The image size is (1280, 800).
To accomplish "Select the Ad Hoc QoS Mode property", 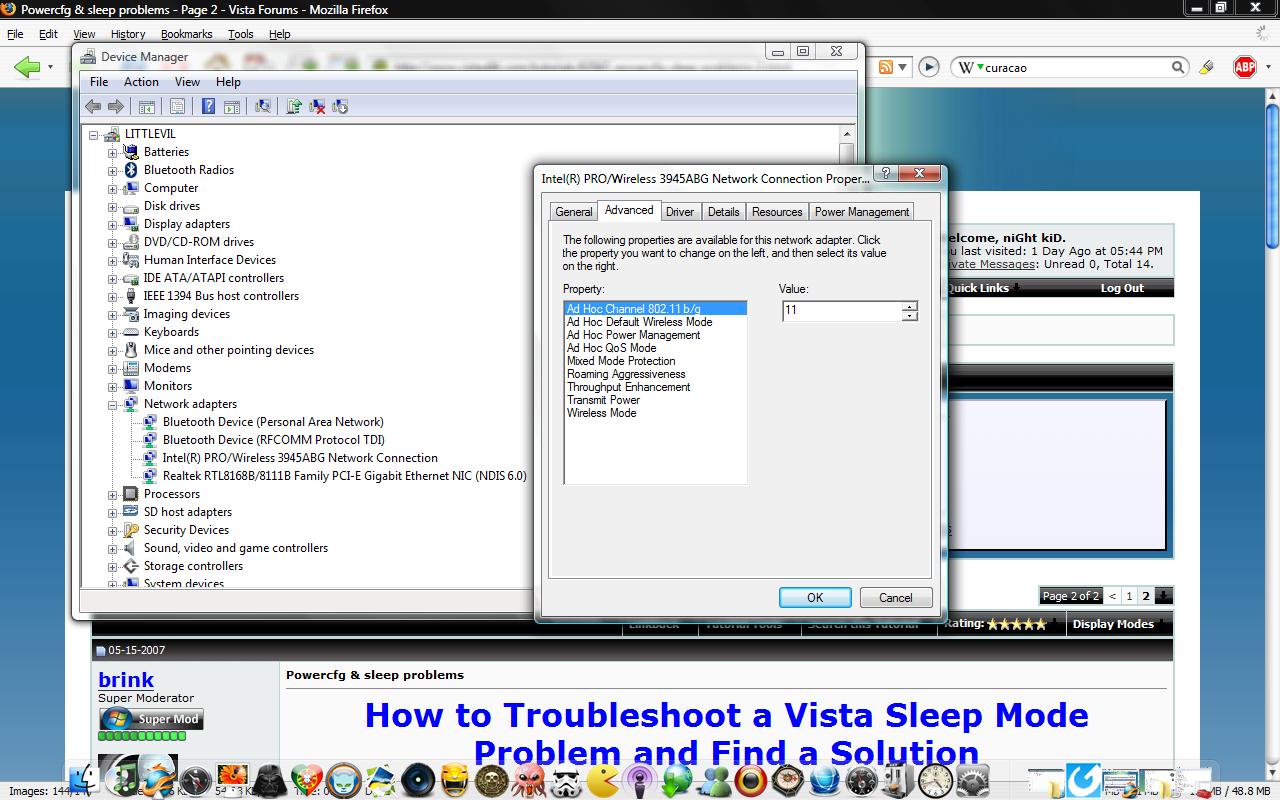I will click(655, 348).
